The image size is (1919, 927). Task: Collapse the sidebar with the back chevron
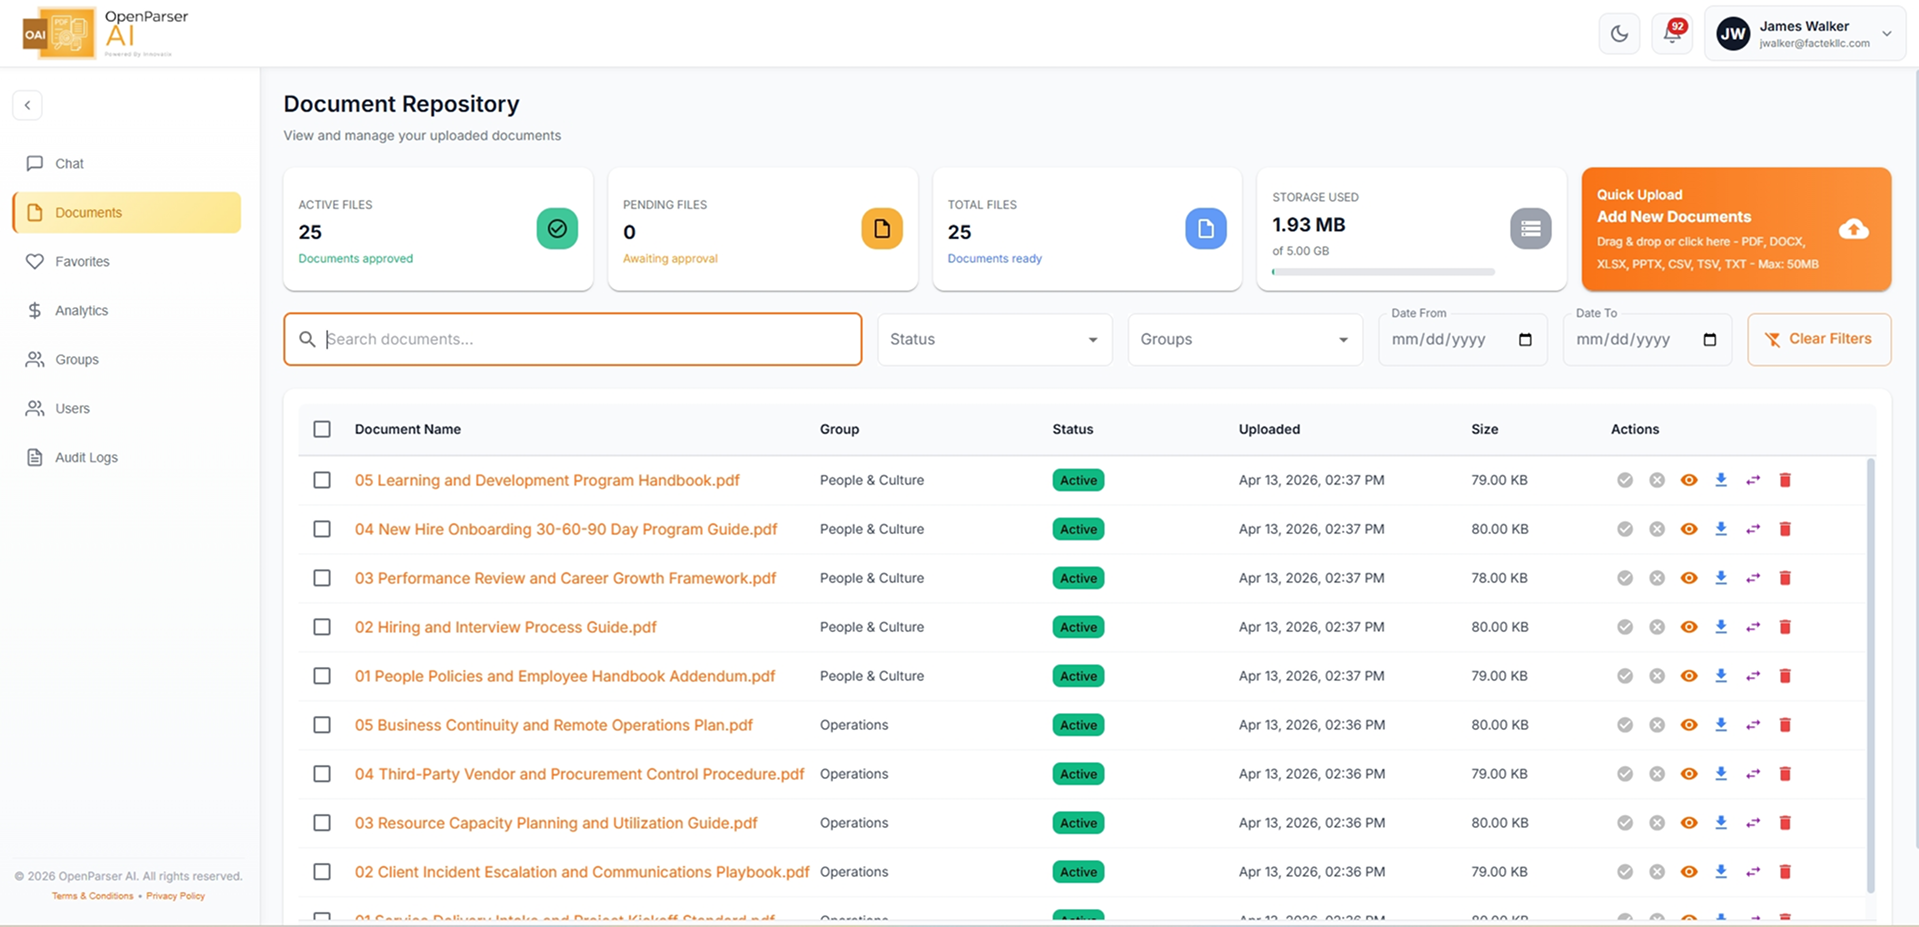coord(27,105)
